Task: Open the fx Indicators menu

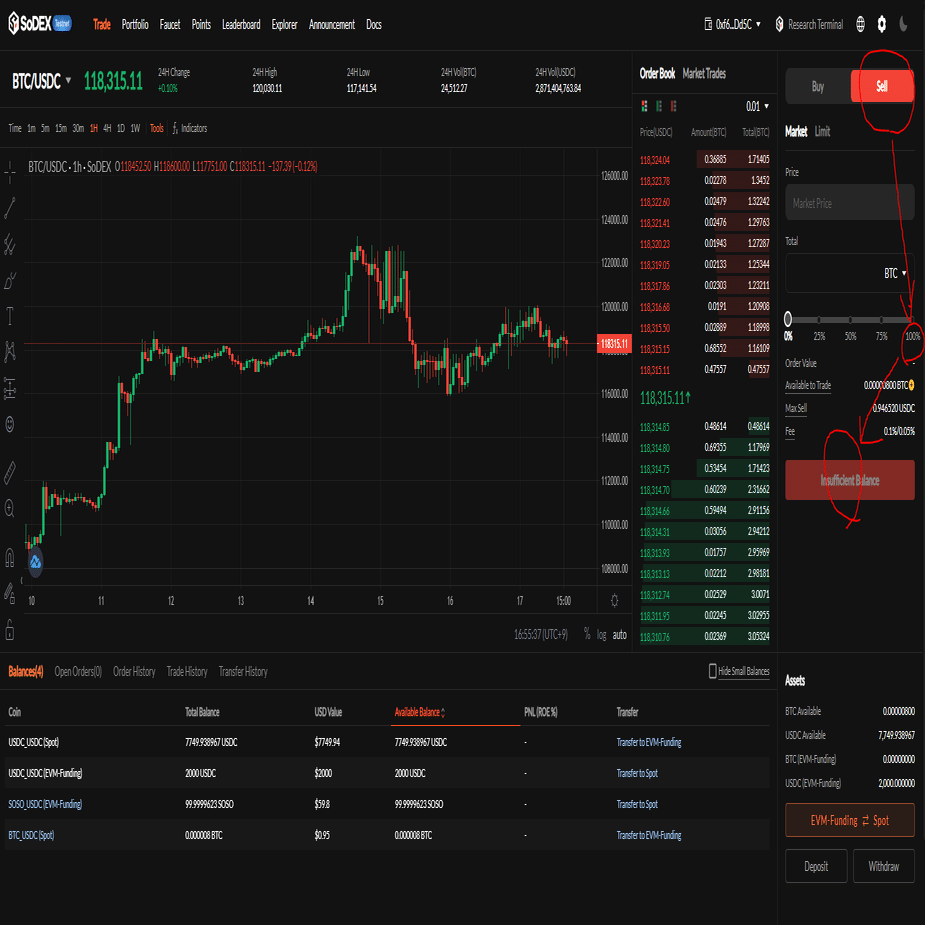Action: tap(190, 128)
